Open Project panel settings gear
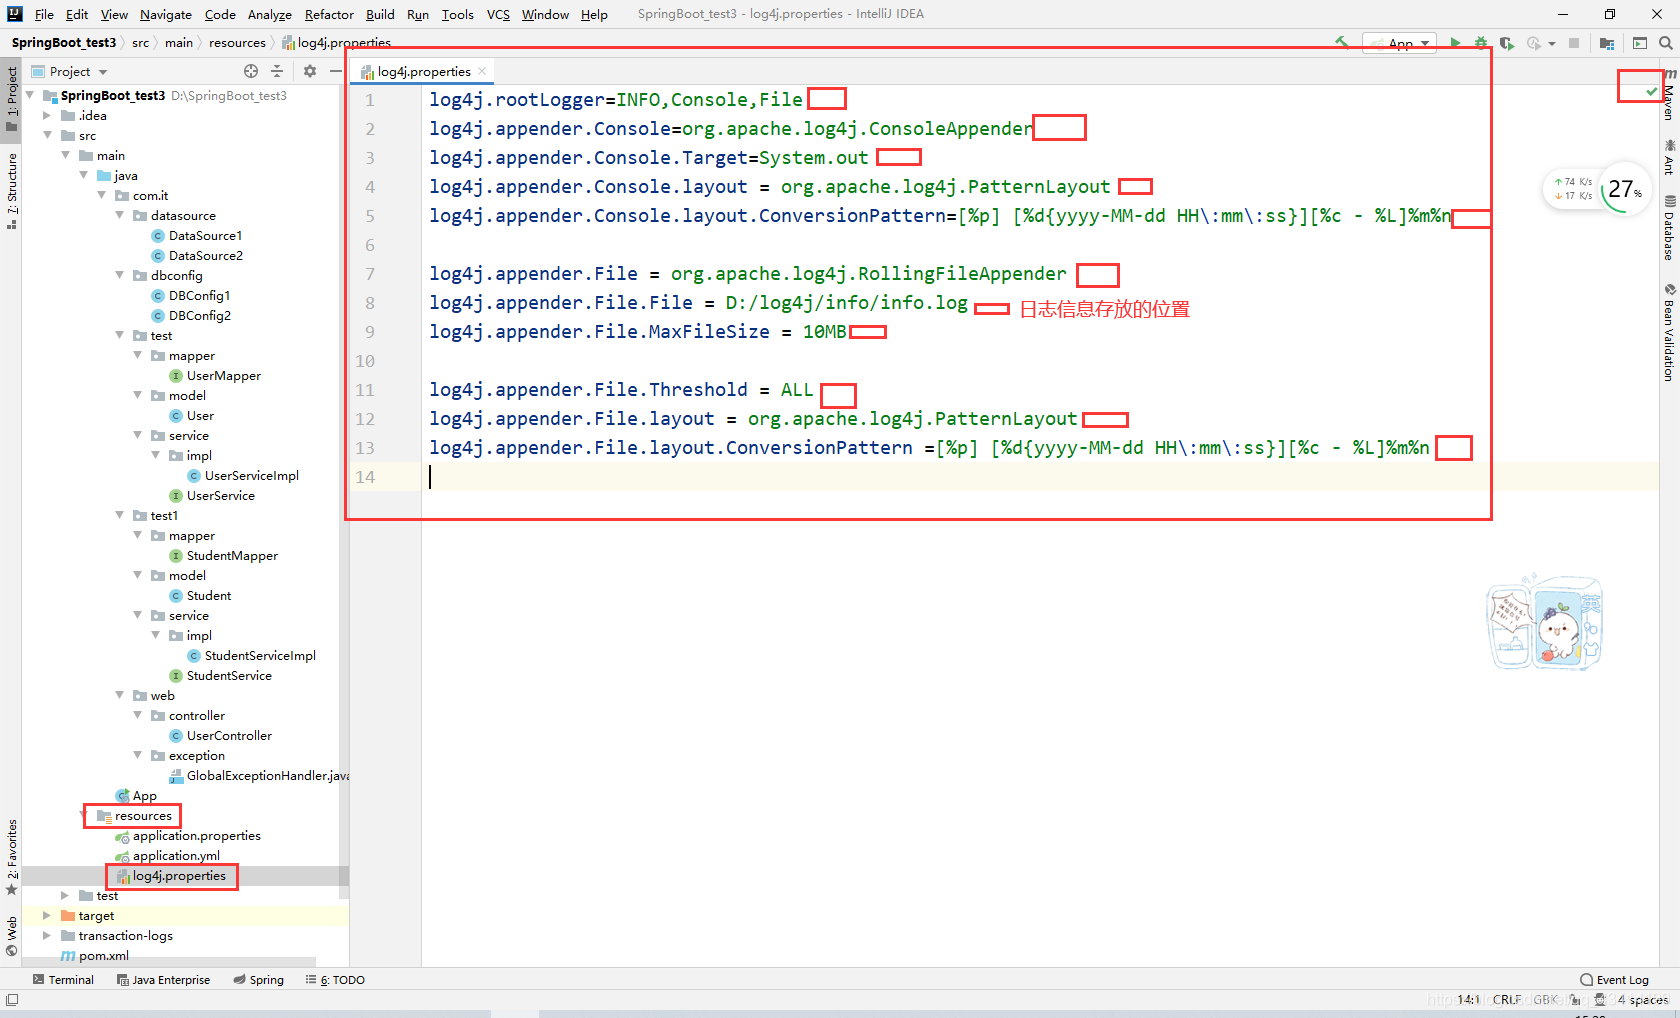Image resolution: width=1680 pixels, height=1018 pixels. (310, 71)
